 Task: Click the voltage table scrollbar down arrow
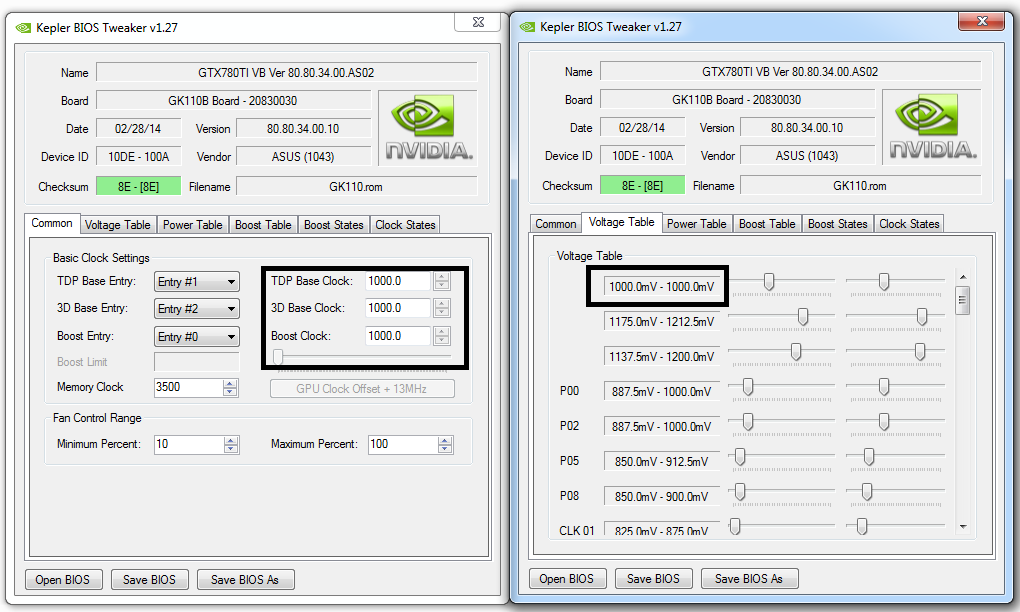pyautogui.click(x=963, y=527)
